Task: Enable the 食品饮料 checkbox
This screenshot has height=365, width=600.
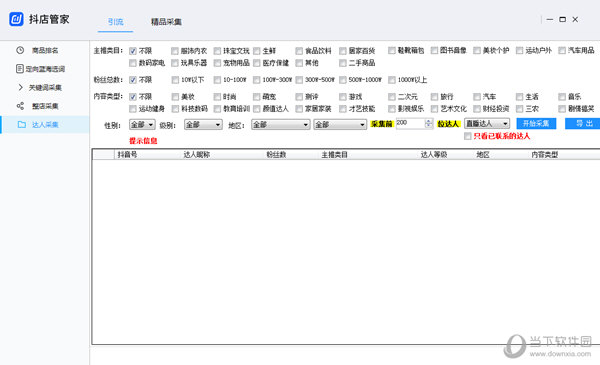Action: click(299, 51)
